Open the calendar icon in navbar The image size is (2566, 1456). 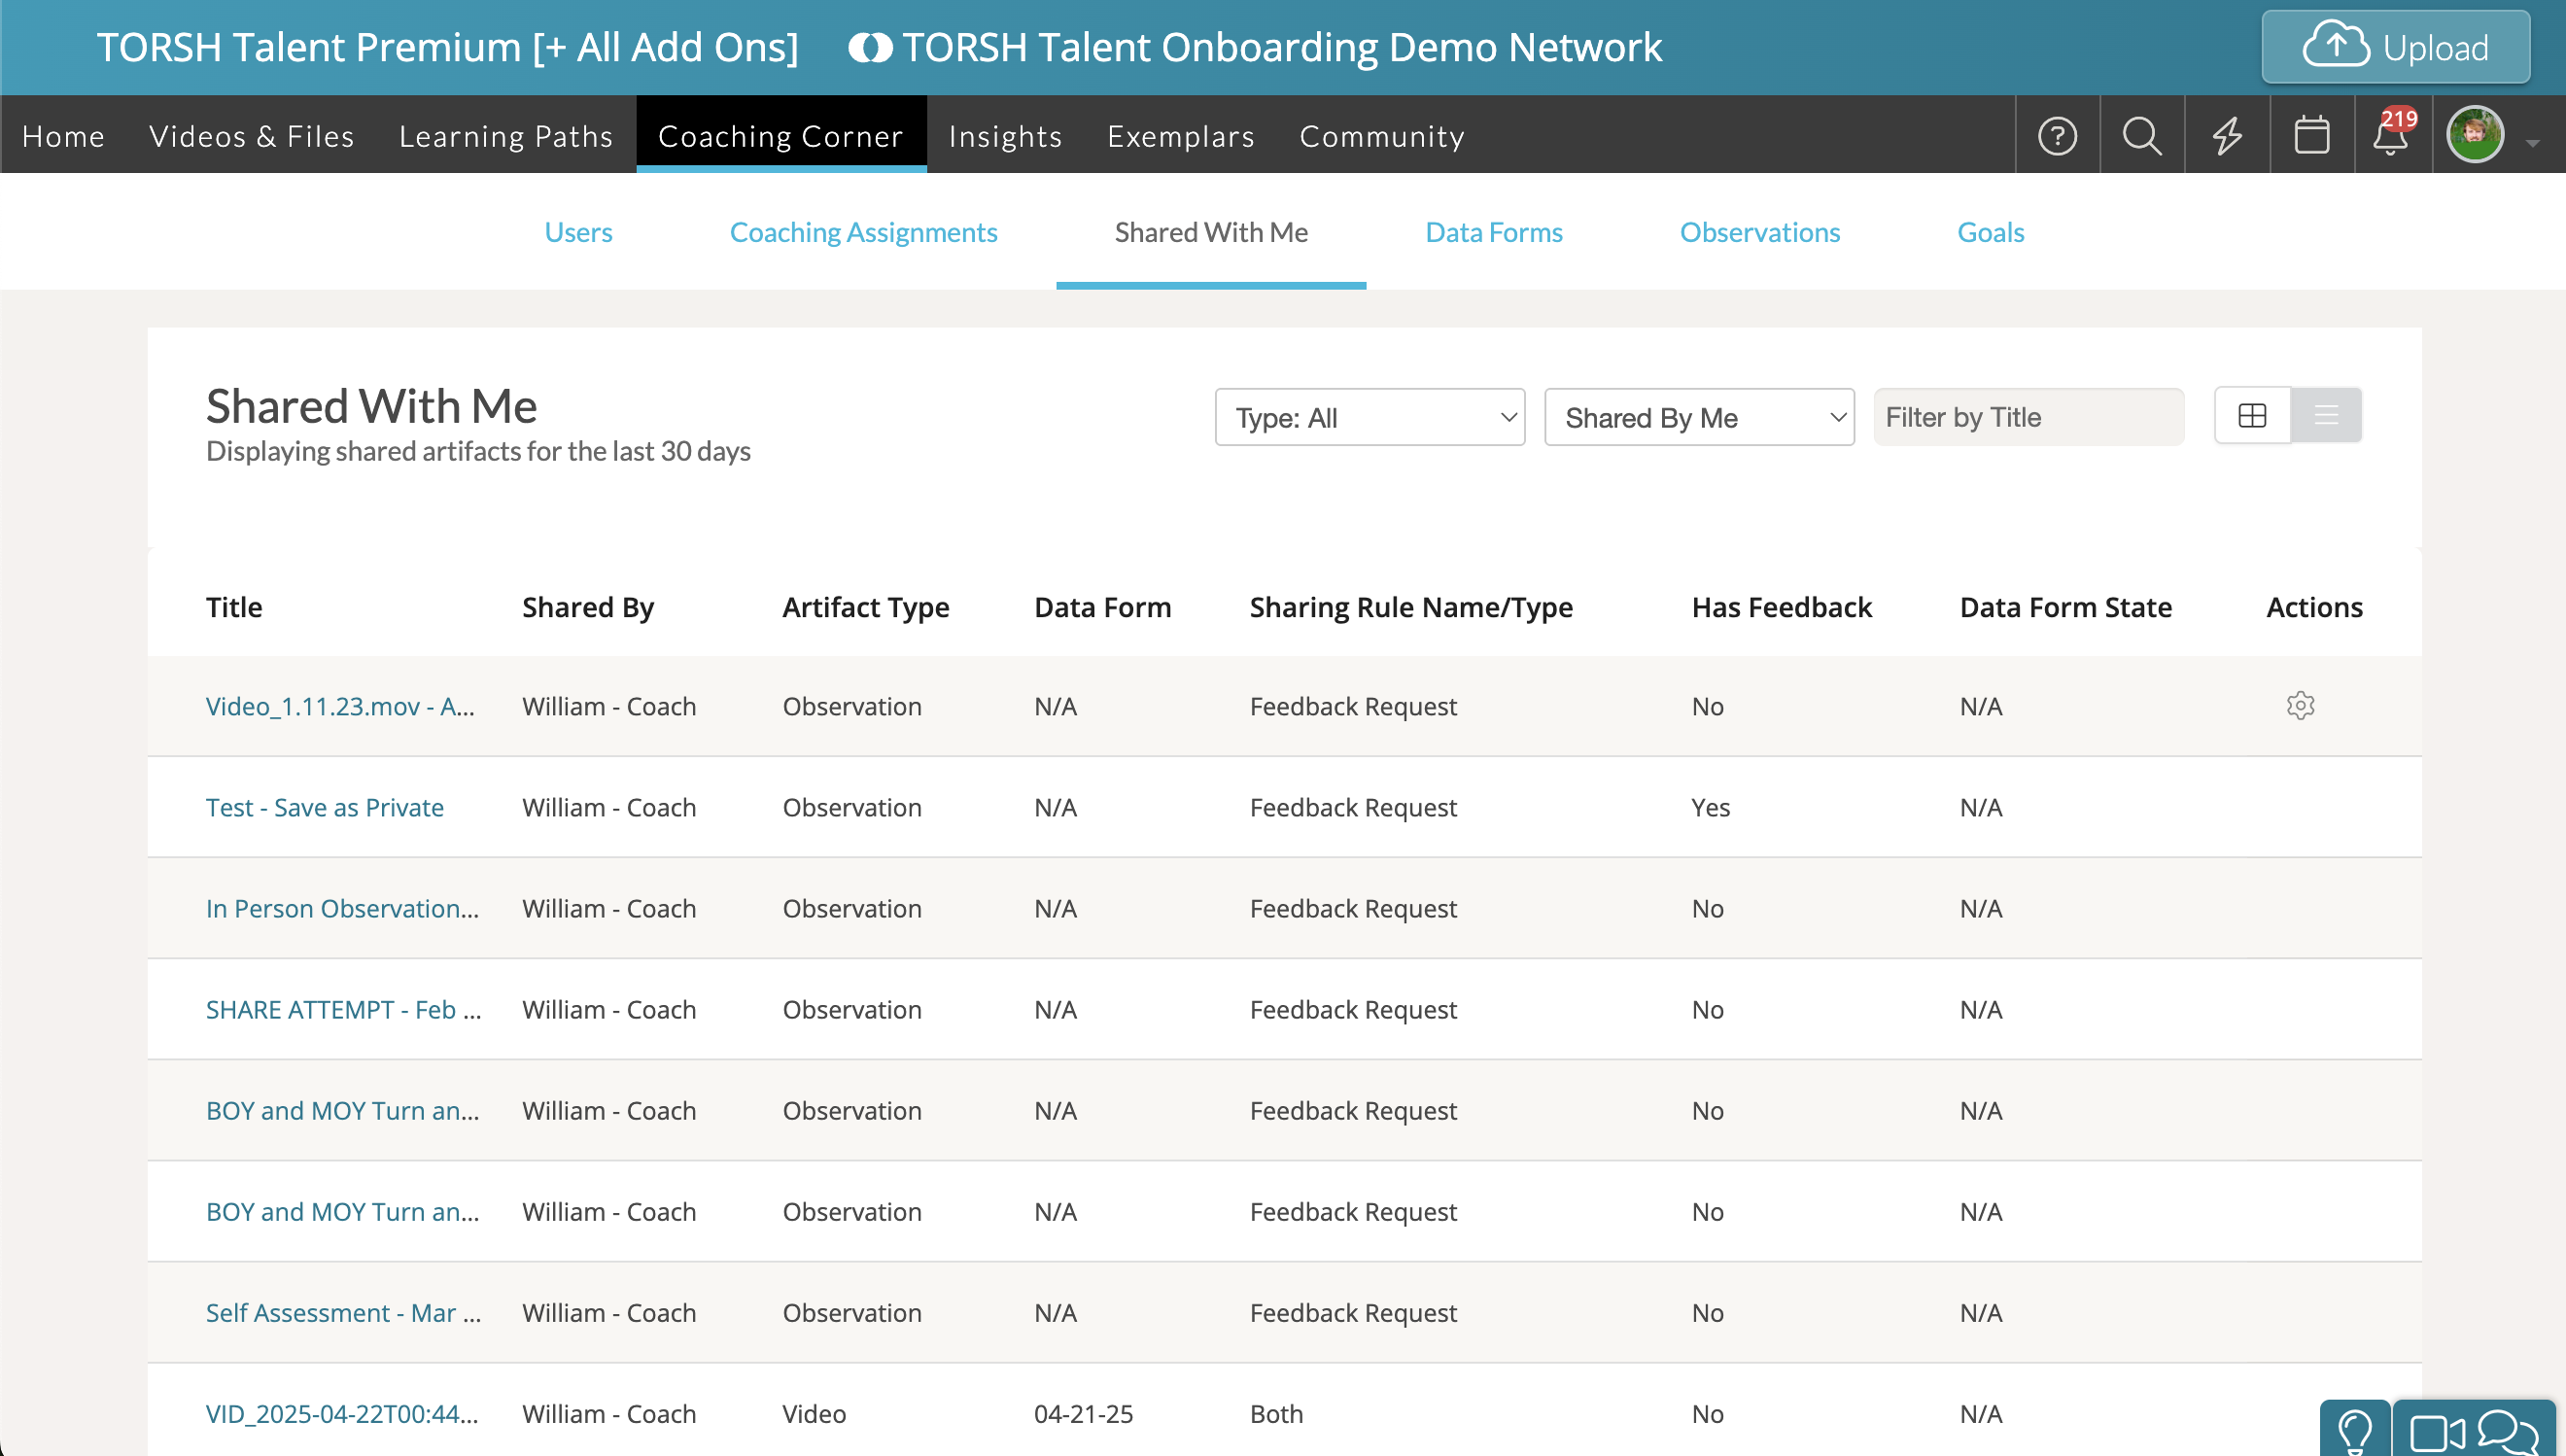tap(2312, 136)
